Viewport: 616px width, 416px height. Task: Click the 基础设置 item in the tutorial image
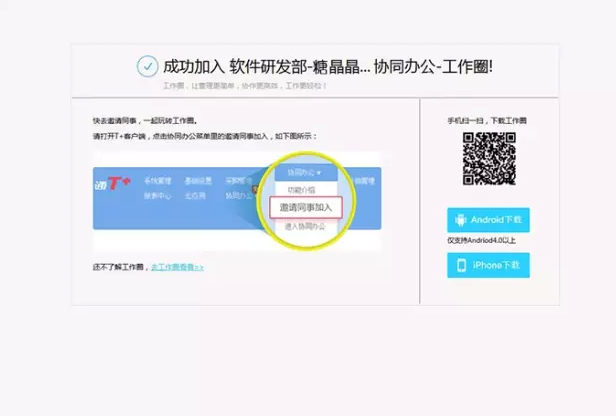[198, 181]
